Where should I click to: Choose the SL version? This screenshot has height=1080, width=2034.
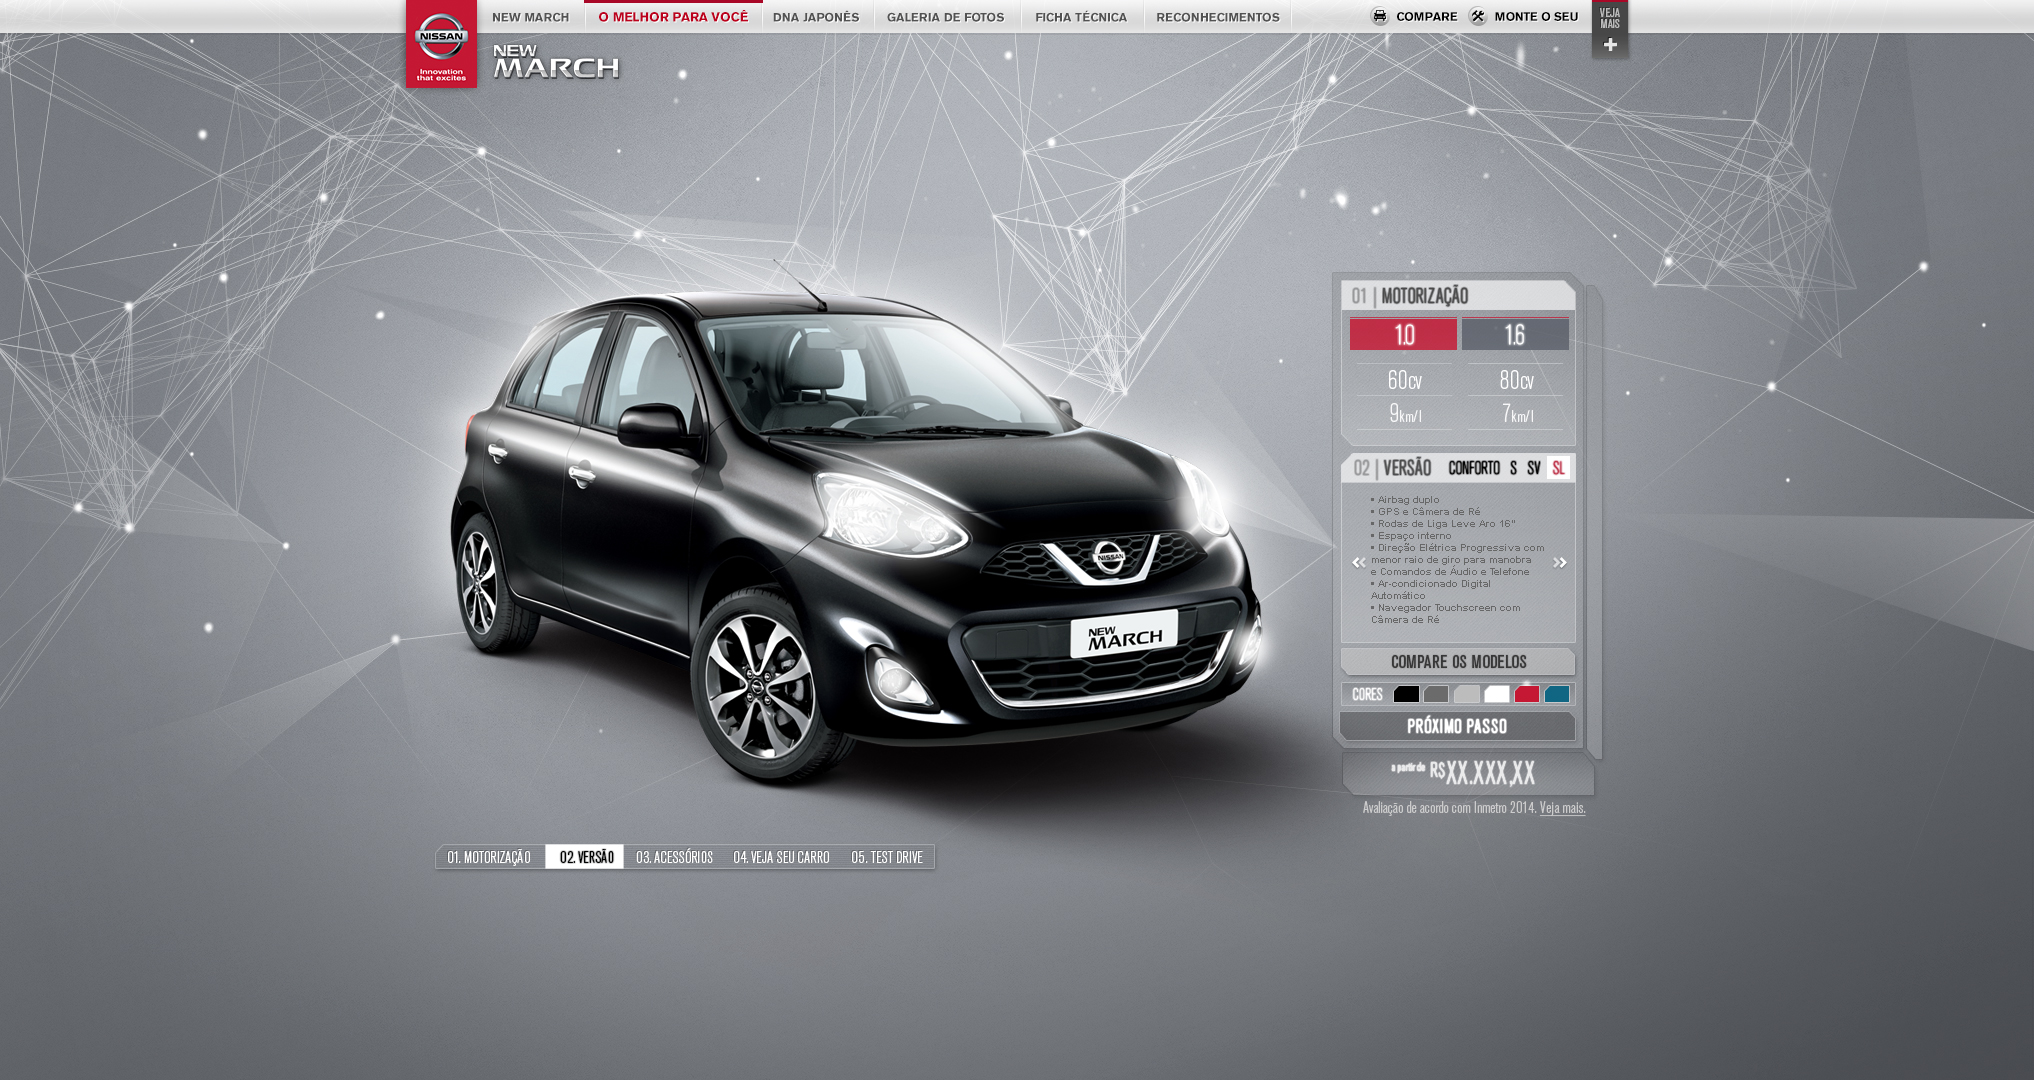click(x=1558, y=468)
